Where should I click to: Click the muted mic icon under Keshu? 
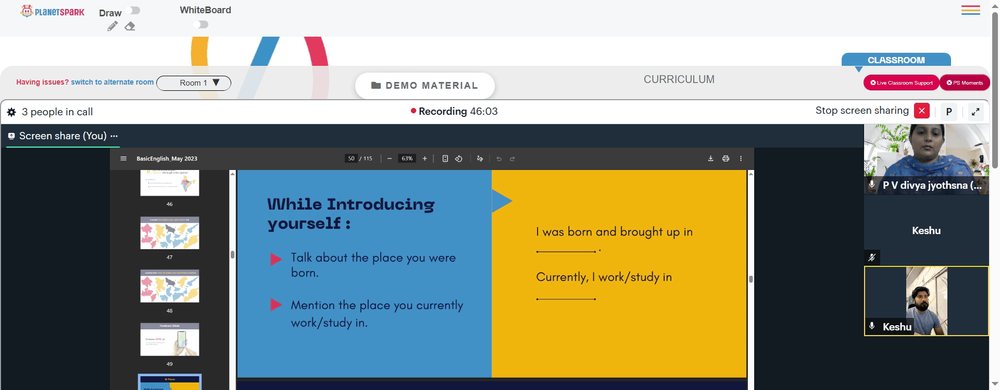(x=872, y=257)
